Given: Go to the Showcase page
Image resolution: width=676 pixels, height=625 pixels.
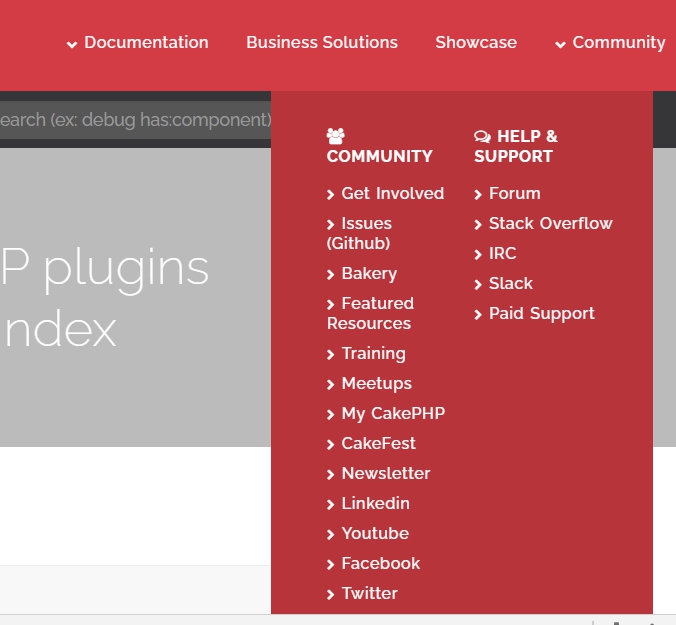Looking at the screenshot, I should 476,43.
